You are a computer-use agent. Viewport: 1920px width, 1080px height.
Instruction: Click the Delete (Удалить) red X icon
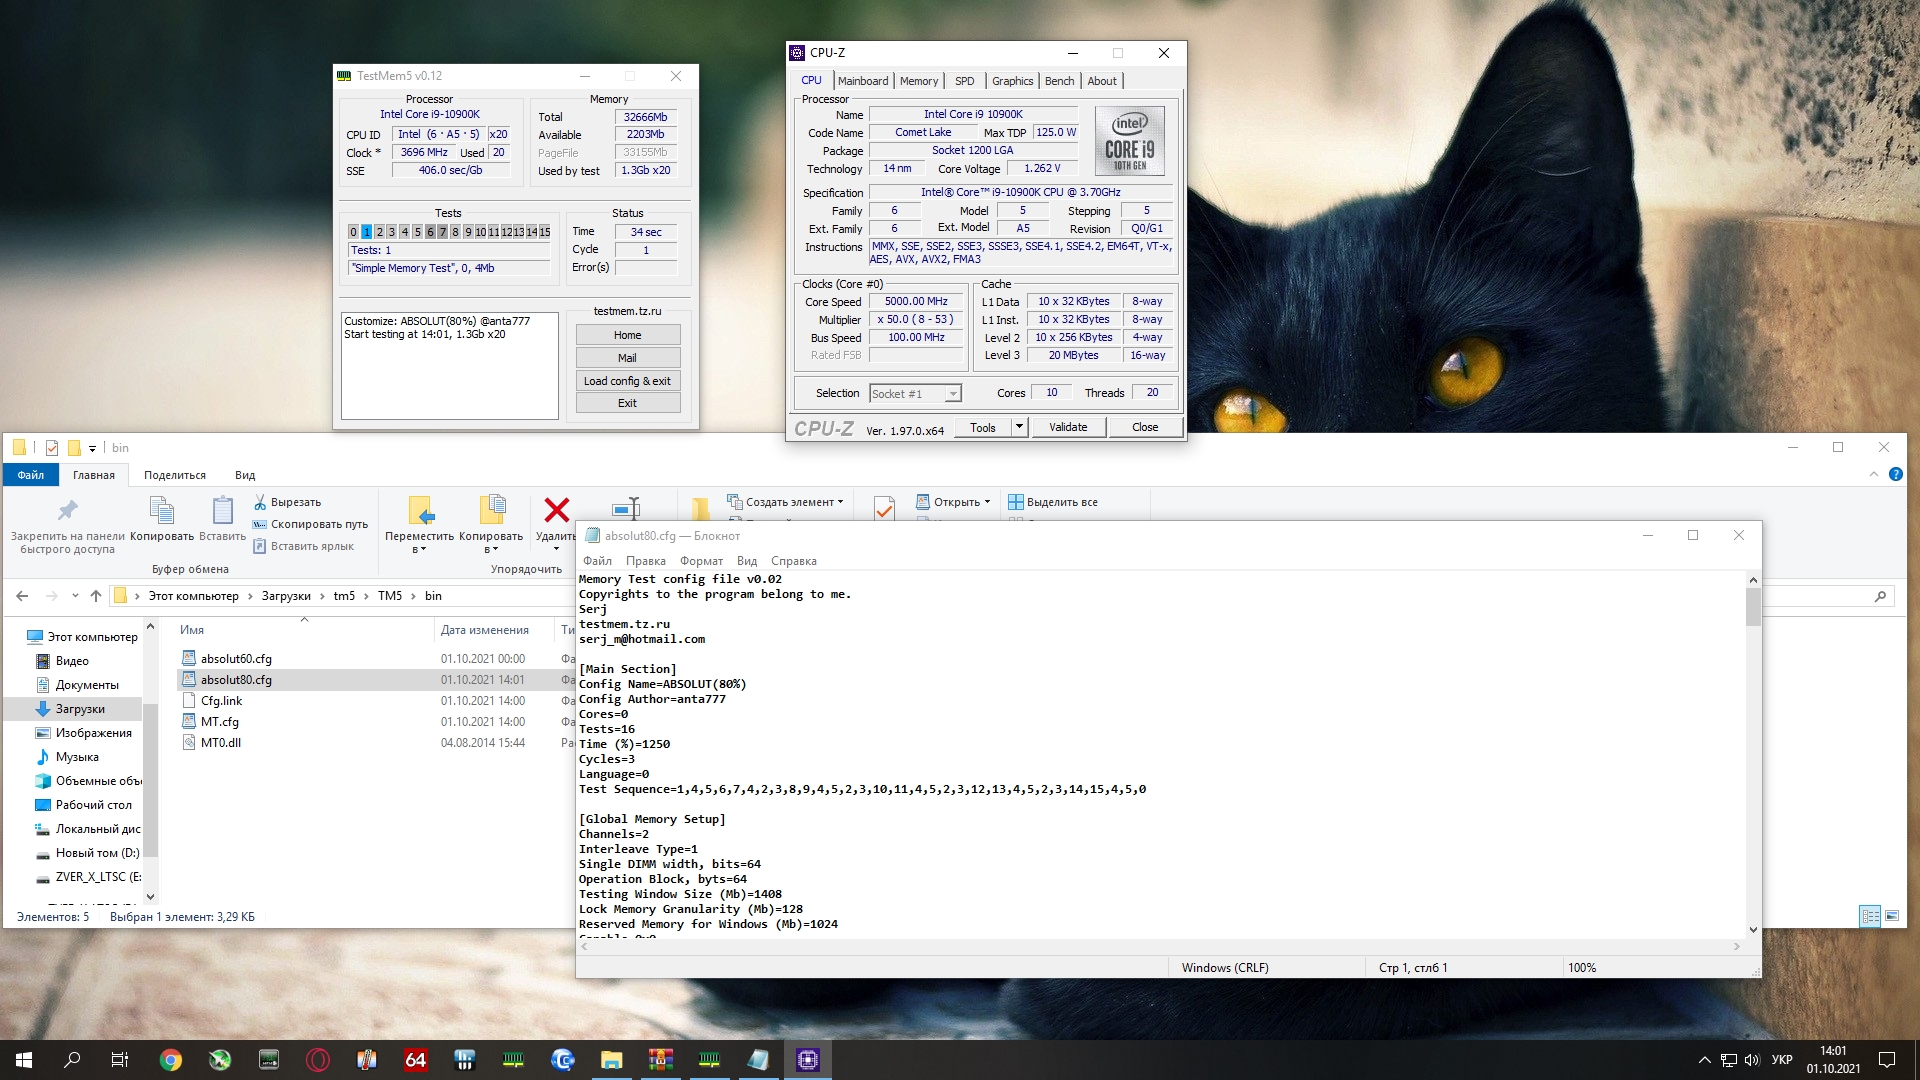tap(556, 510)
